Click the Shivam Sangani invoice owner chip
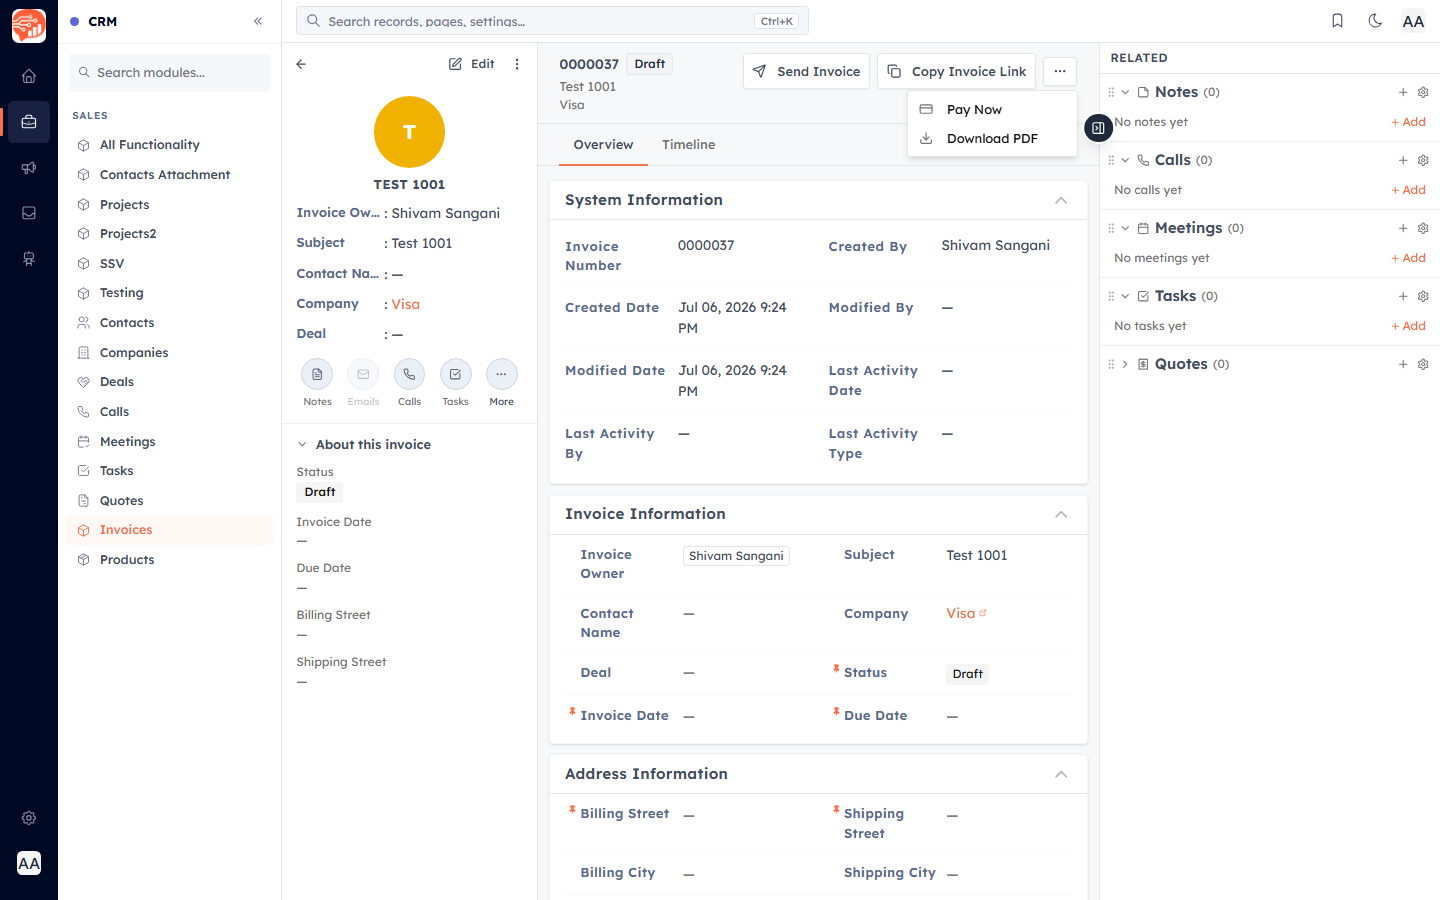1440x900 pixels. [736, 556]
